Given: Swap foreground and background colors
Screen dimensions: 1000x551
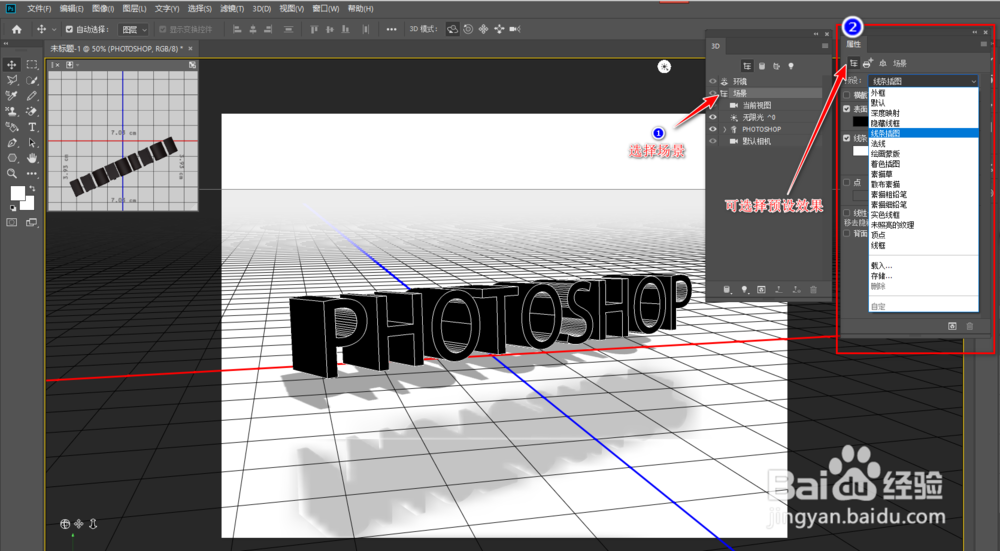Looking at the screenshot, I should pyautogui.click(x=32, y=189).
